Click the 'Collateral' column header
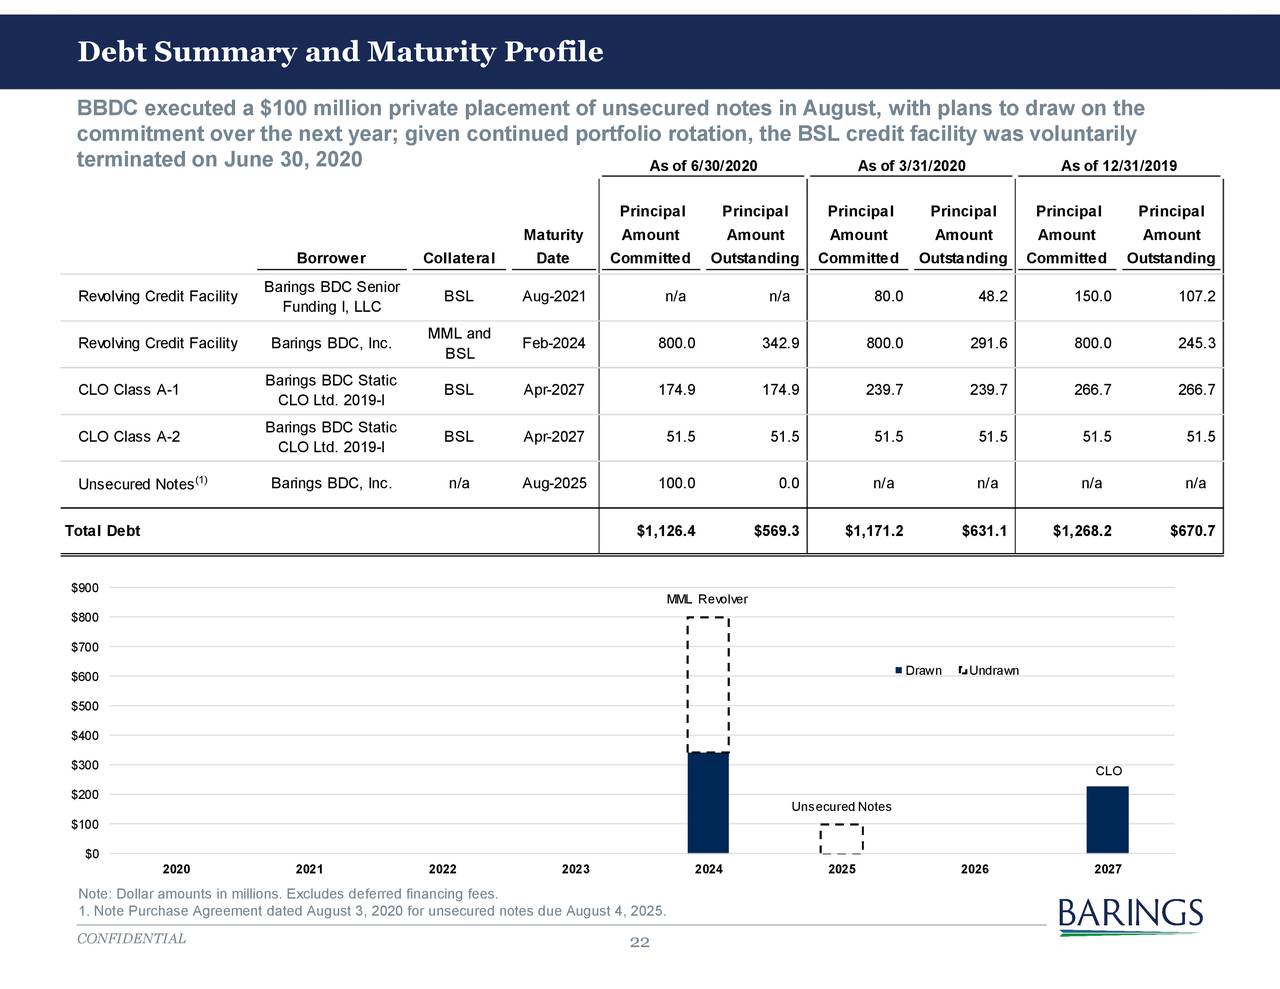This screenshot has height=989, width=1280. 459,258
